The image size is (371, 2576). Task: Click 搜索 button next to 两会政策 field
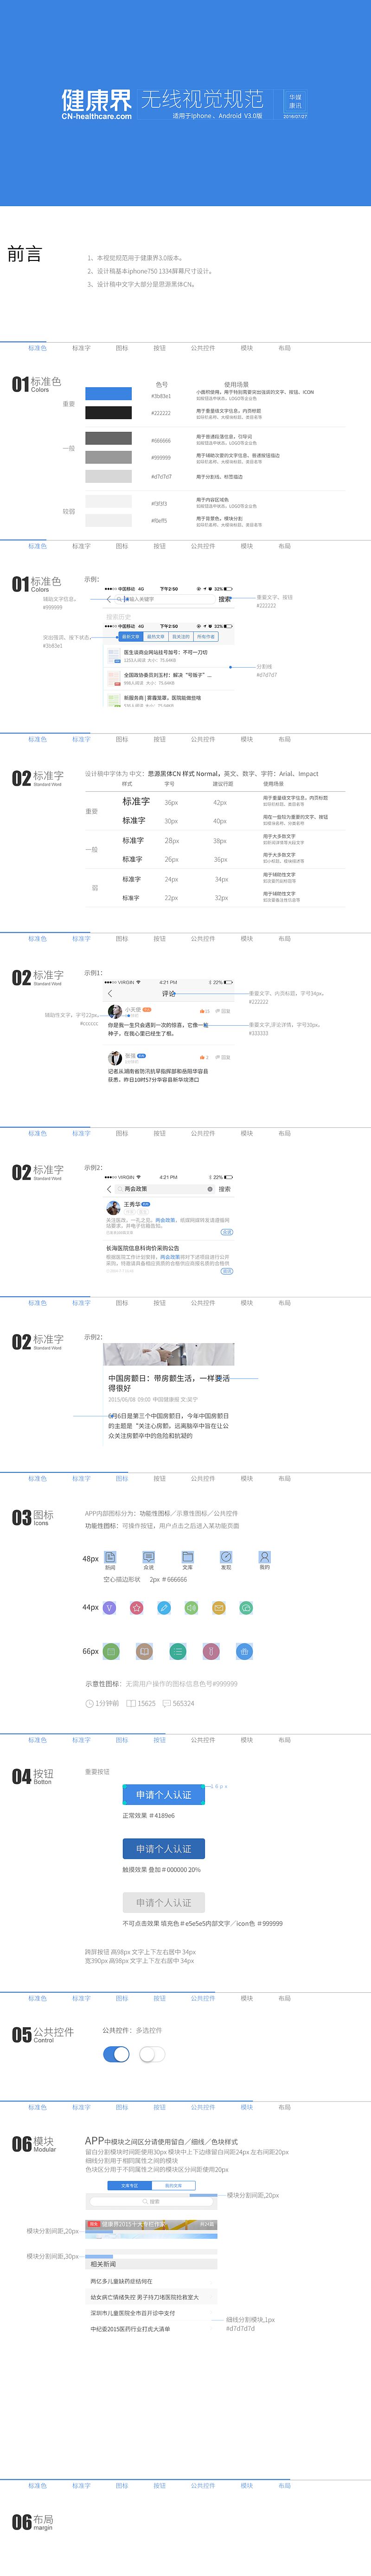pyautogui.click(x=225, y=1189)
